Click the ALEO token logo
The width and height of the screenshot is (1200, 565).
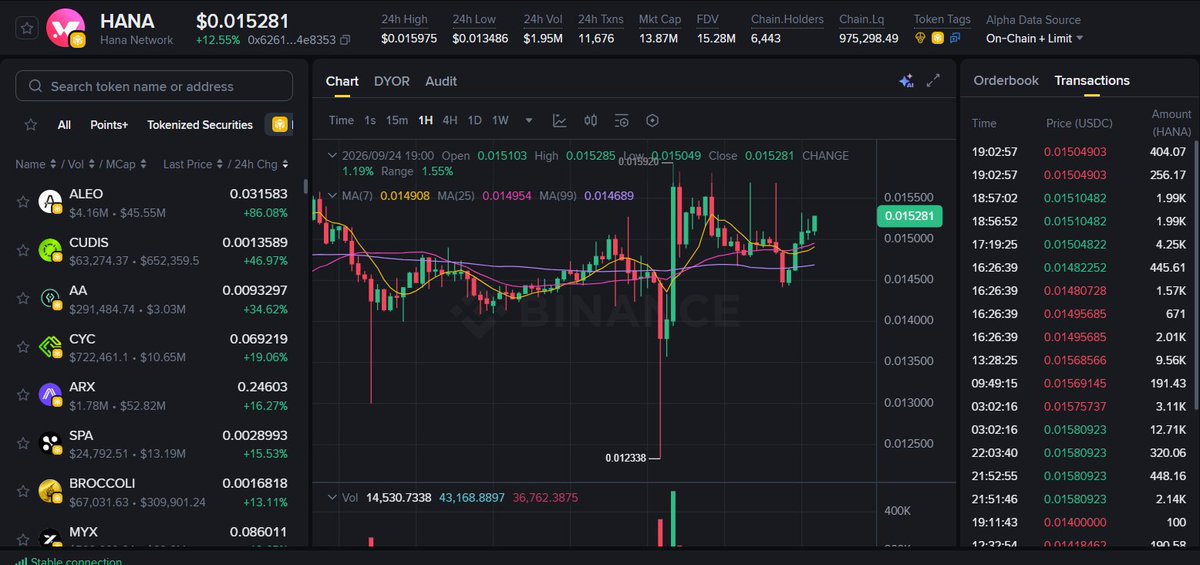50,202
